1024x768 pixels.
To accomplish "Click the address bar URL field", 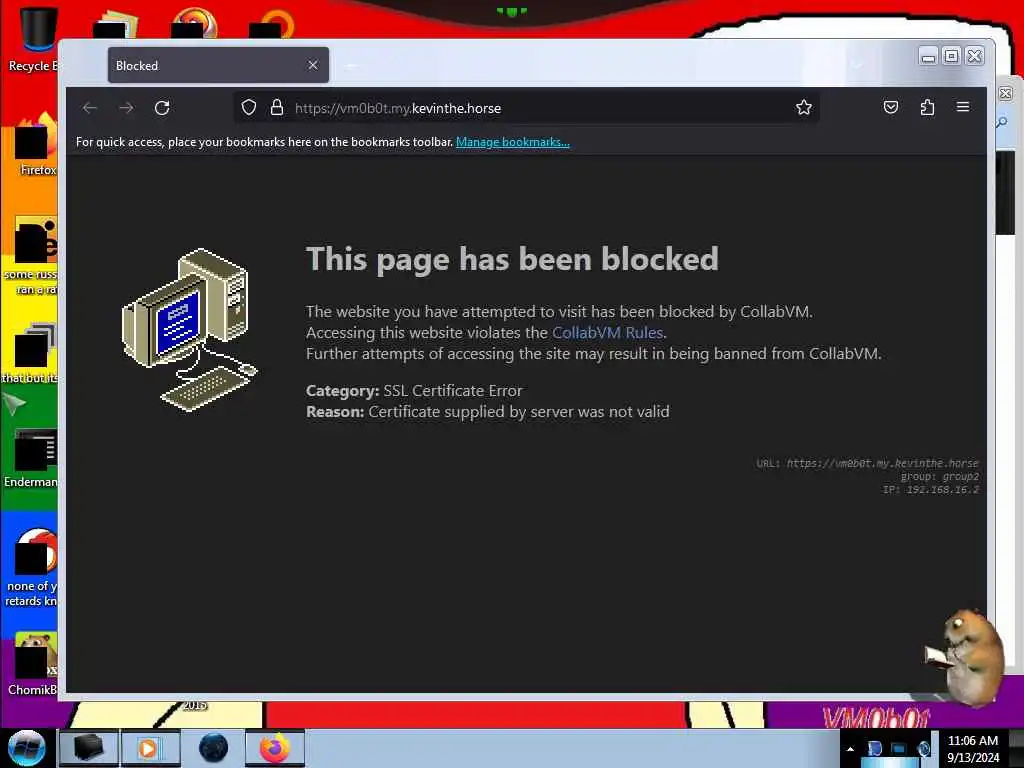I will 526,108.
